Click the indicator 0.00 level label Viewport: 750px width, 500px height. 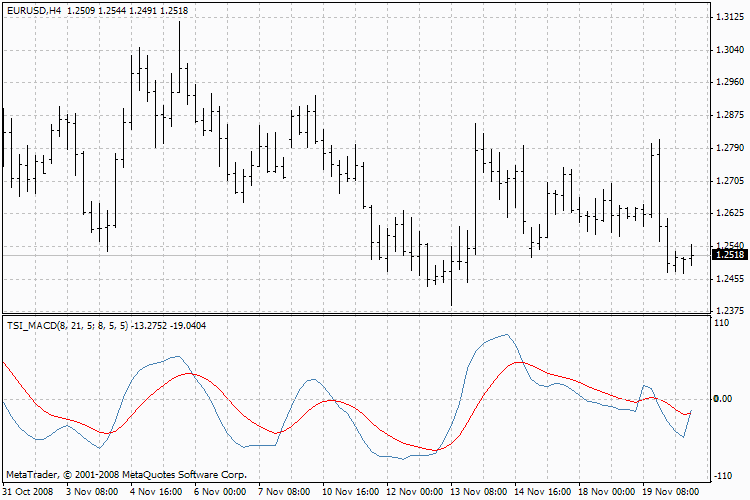(723, 399)
